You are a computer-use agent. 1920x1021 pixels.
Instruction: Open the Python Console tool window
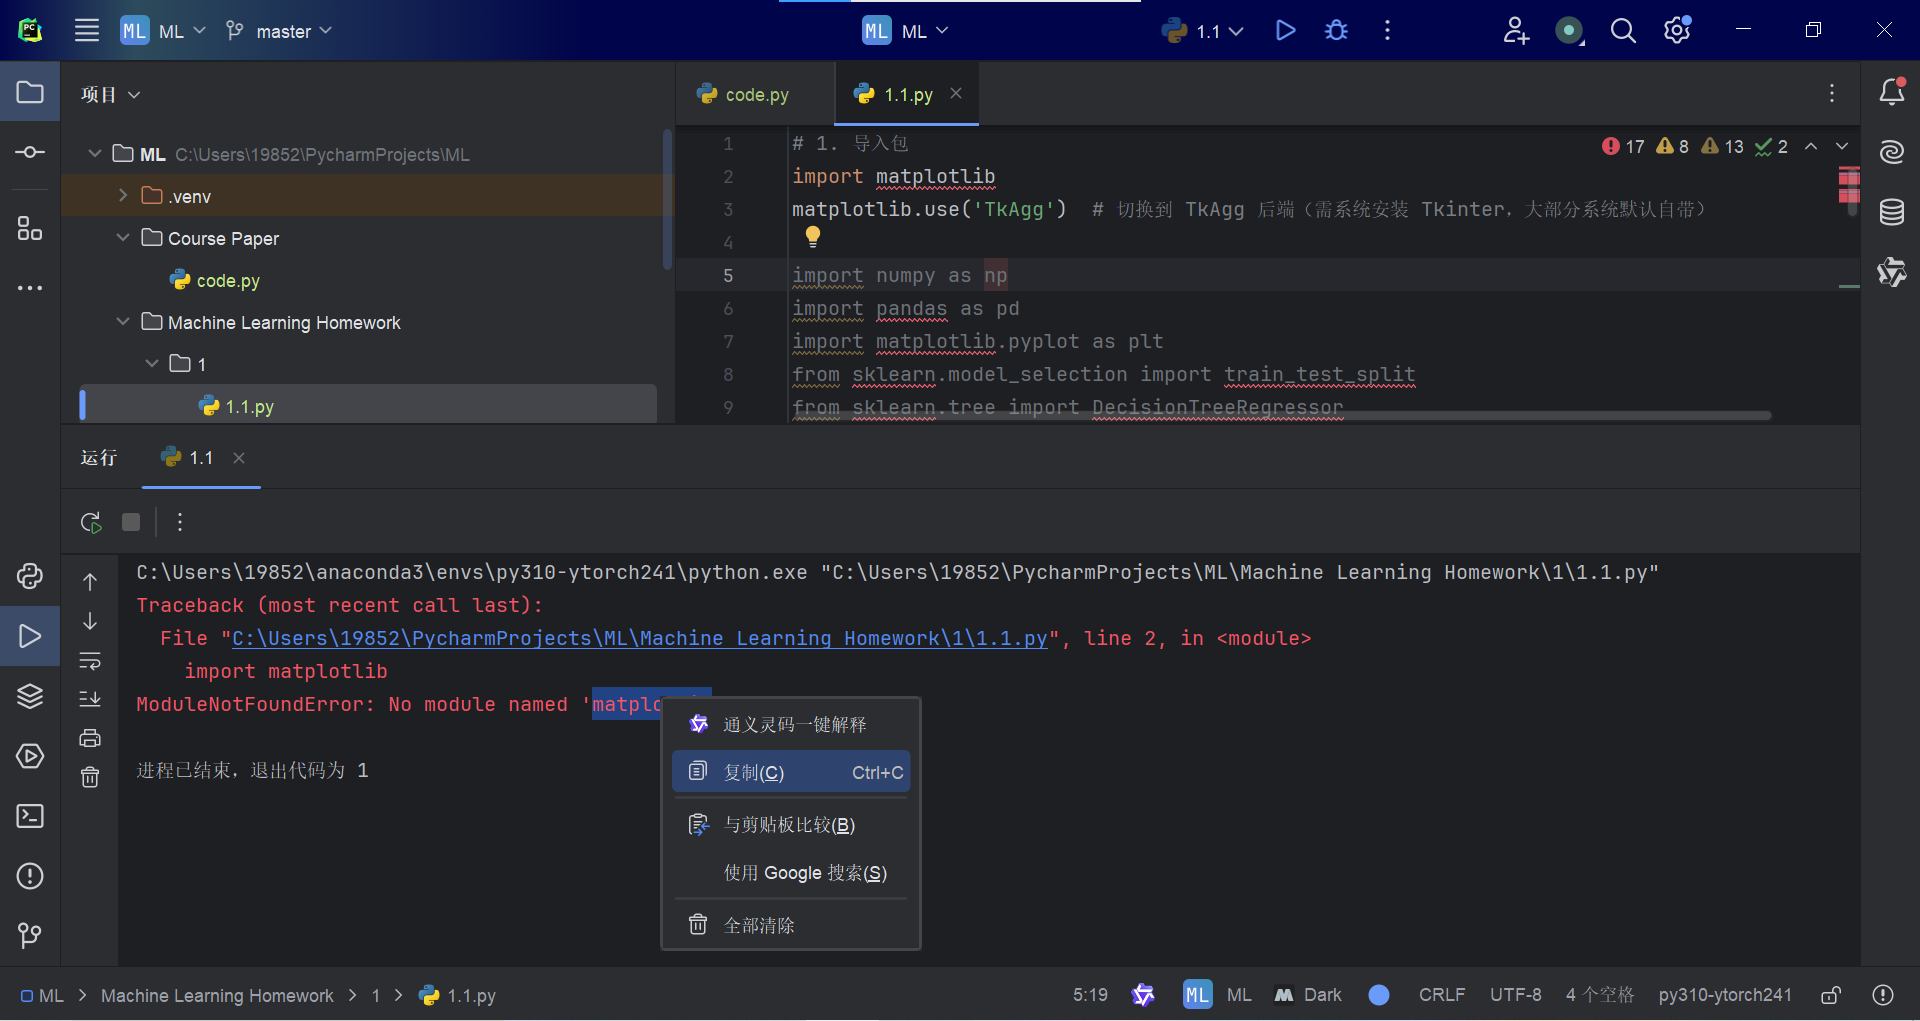30,576
